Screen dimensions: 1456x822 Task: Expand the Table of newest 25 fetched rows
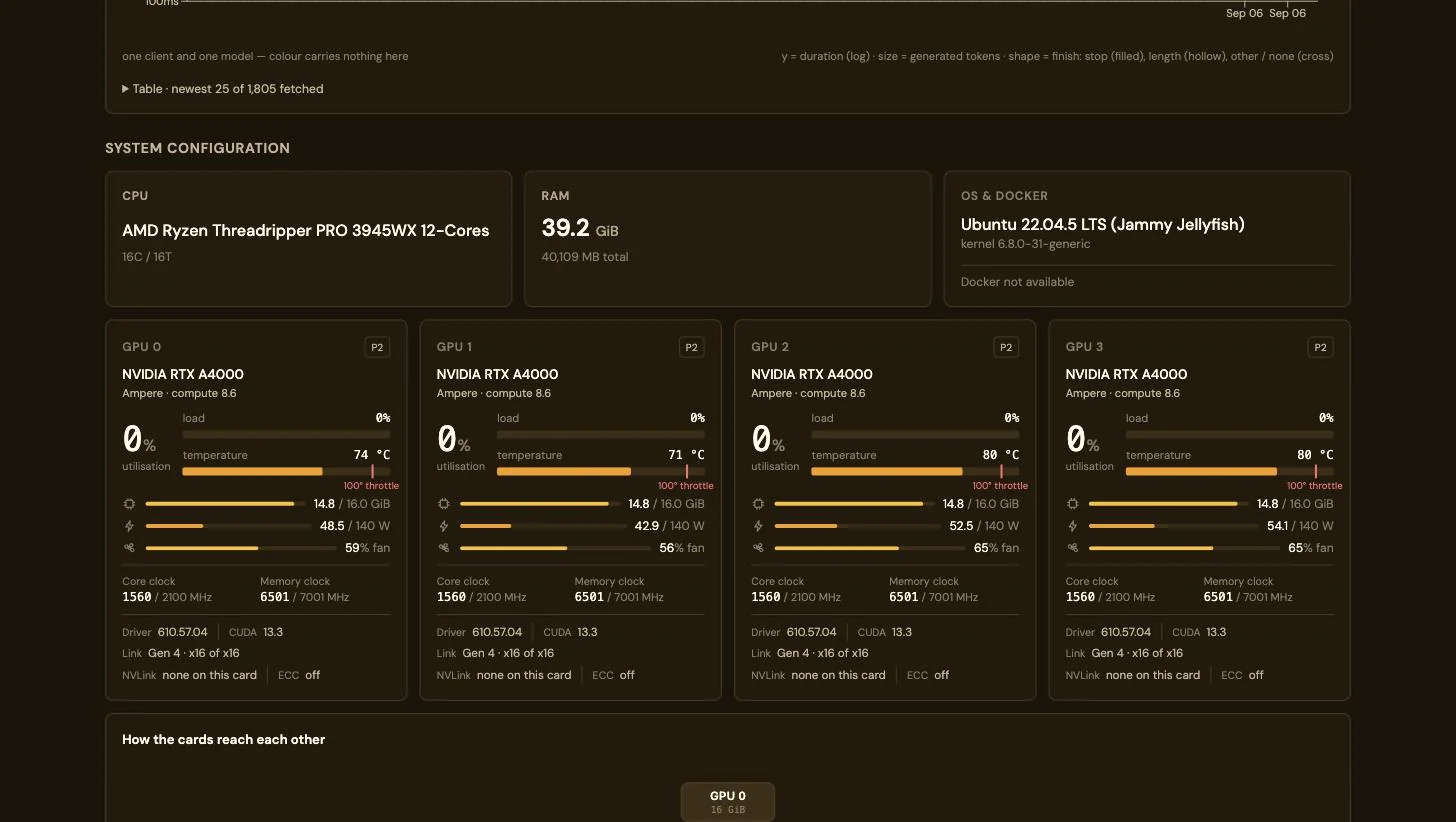[x=223, y=89]
